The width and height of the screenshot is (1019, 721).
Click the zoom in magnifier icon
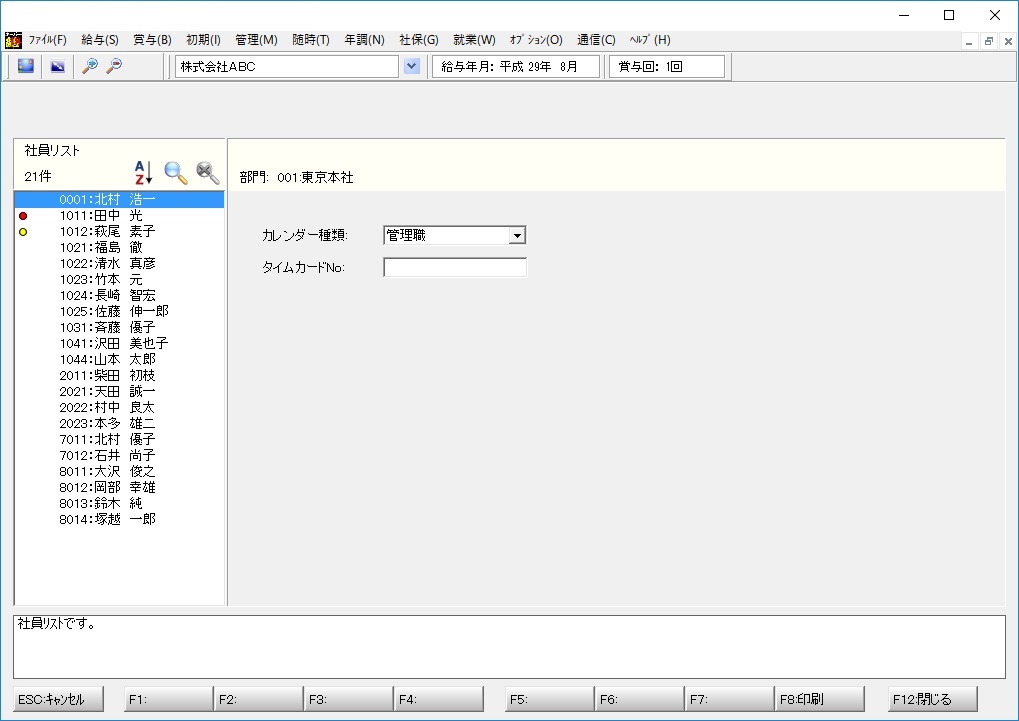pos(90,66)
